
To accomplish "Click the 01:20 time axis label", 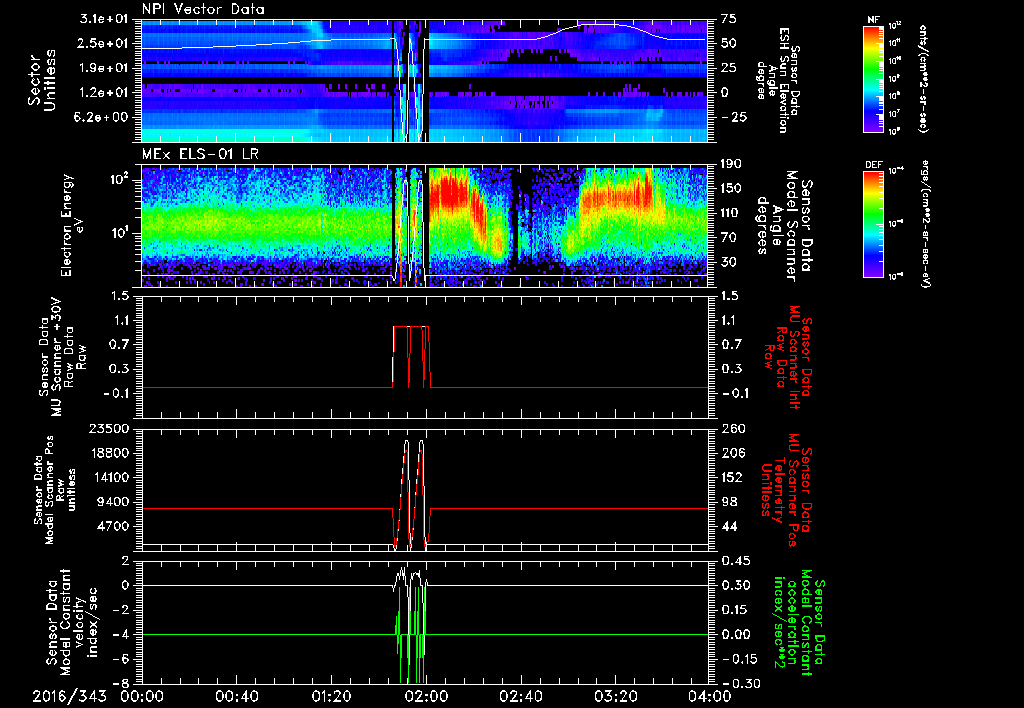I will pyautogui.click(x=331, y=695).
